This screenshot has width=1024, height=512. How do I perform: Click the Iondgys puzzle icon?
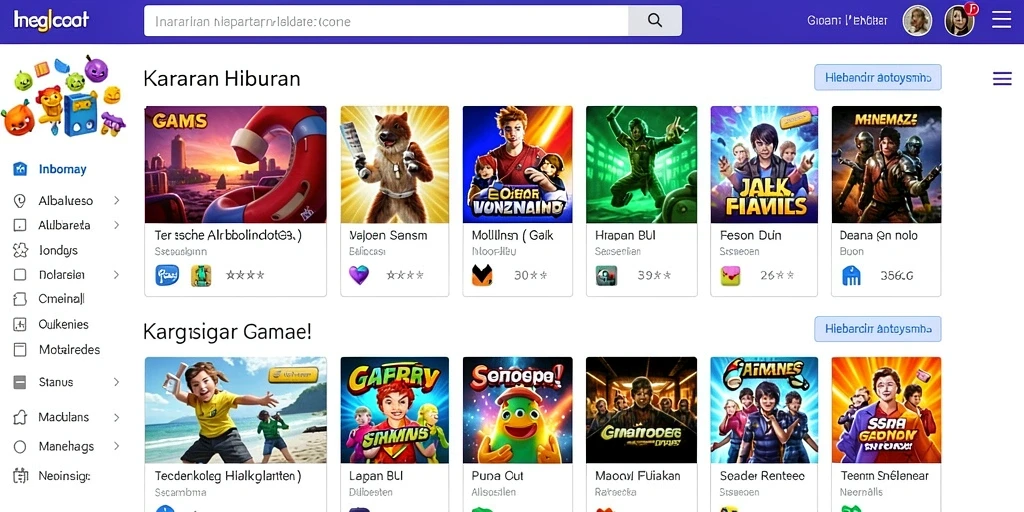coord(20,250)
